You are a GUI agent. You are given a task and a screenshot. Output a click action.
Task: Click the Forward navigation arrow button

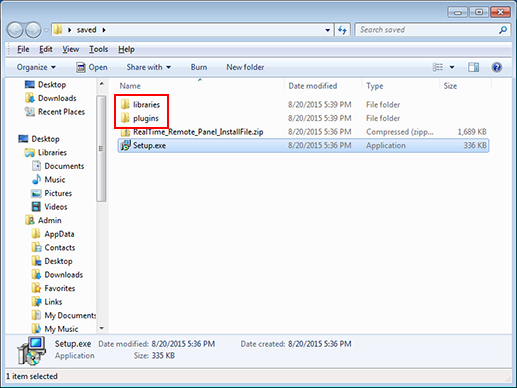[33, 30]
